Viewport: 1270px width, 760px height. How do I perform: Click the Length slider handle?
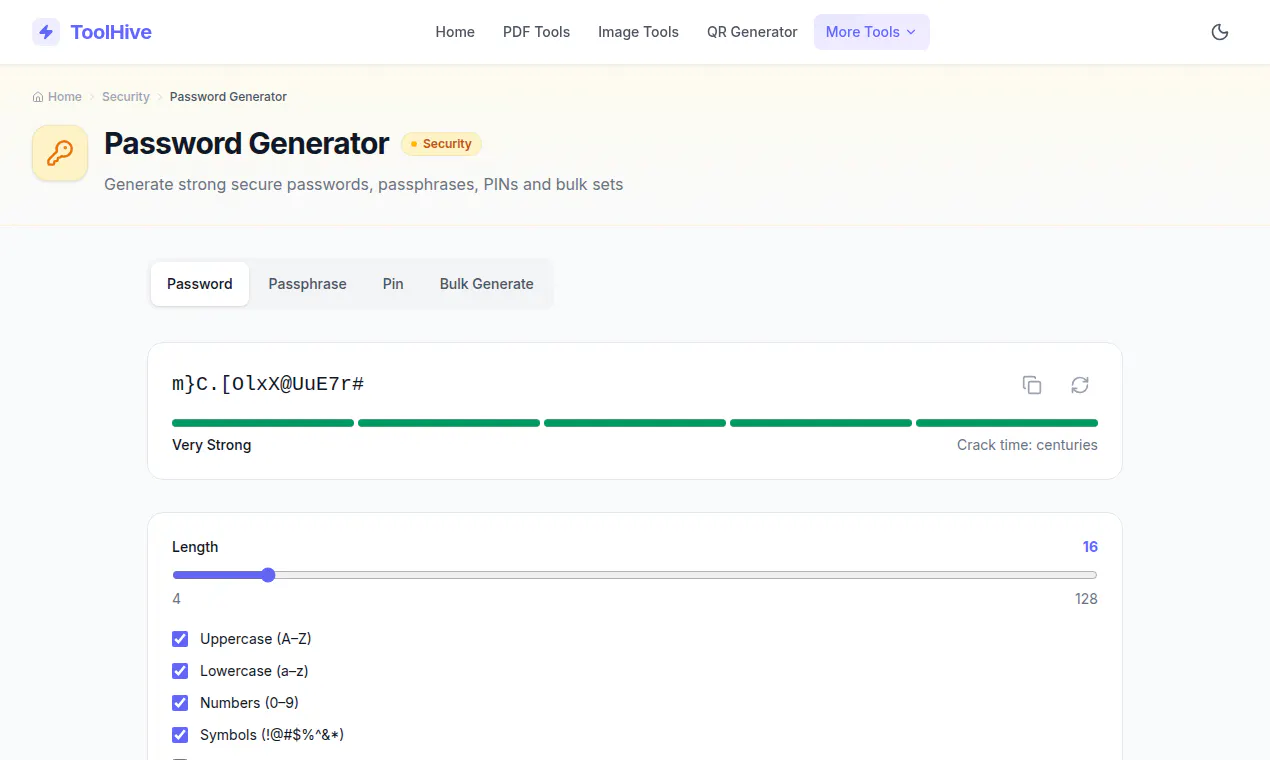click(268, 575)
